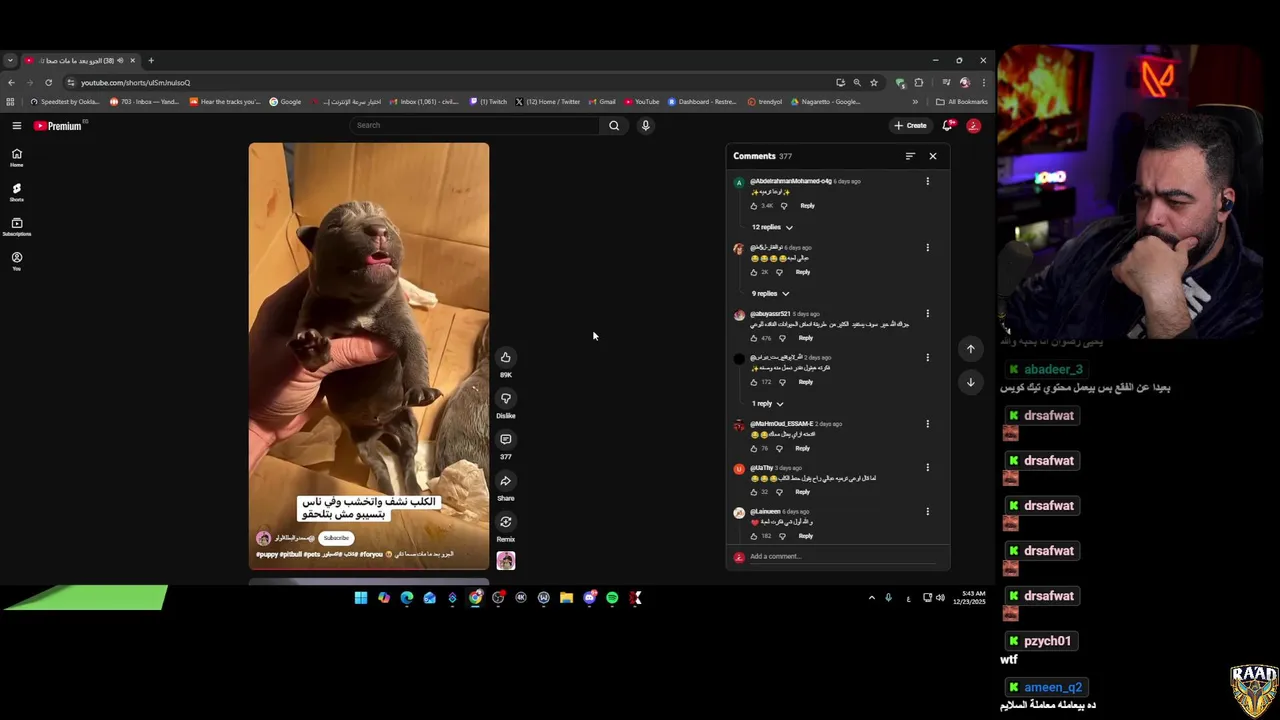Reply to AbdelrahmanMohamed's comment
This screenshot has width=1280, height=720.
pyautogui.click(x=807, y=206)
